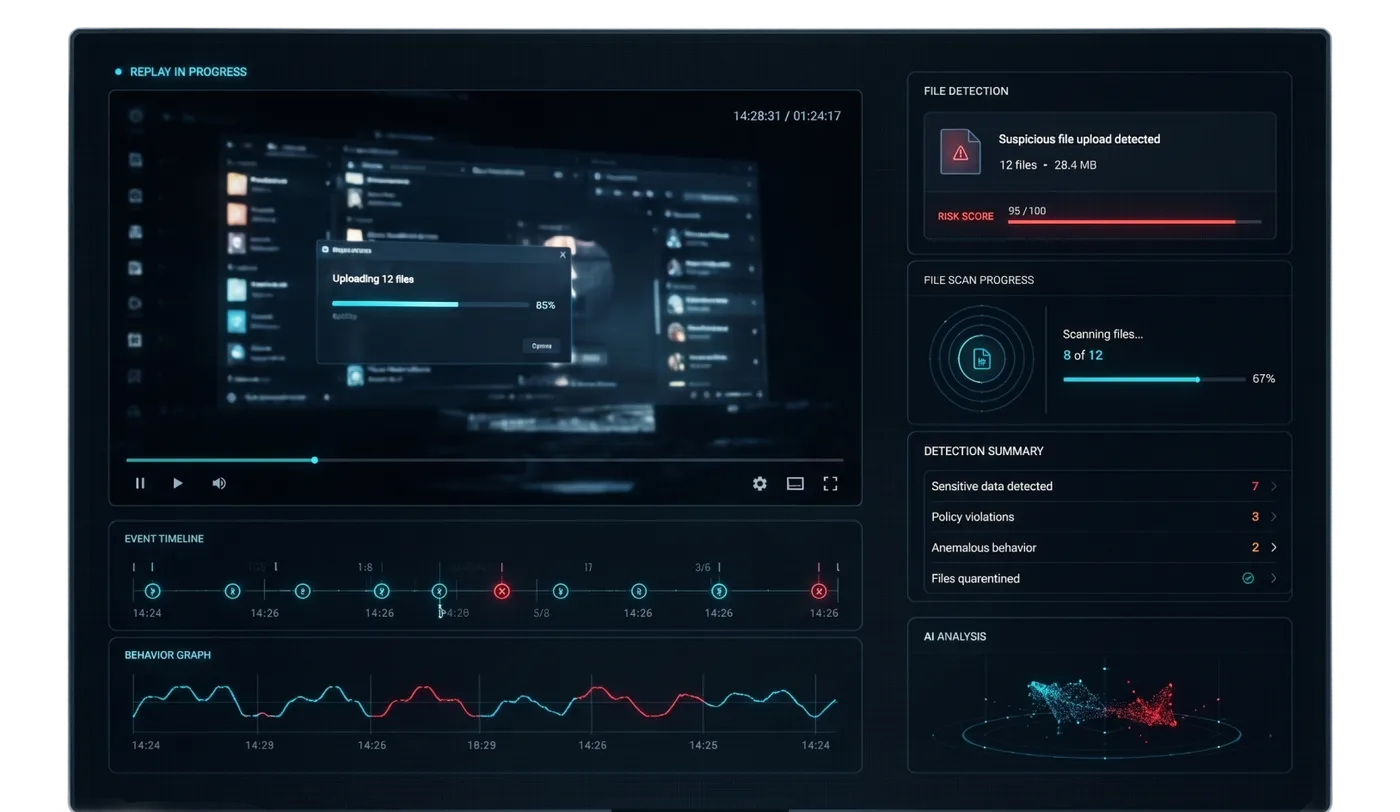Close the Uploading 12 files dialog
This screenshot has height=812, width=1400.
tap(563, 254)
